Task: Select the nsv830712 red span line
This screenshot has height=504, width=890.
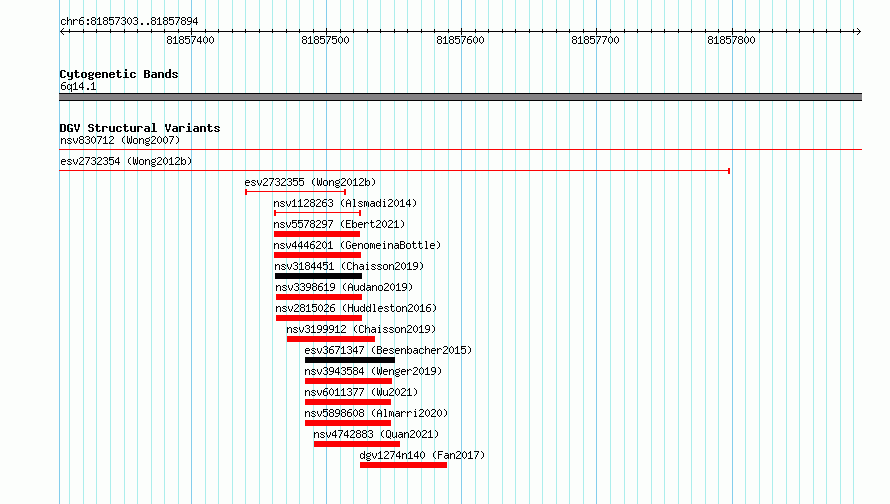Action: click(460, 150)
